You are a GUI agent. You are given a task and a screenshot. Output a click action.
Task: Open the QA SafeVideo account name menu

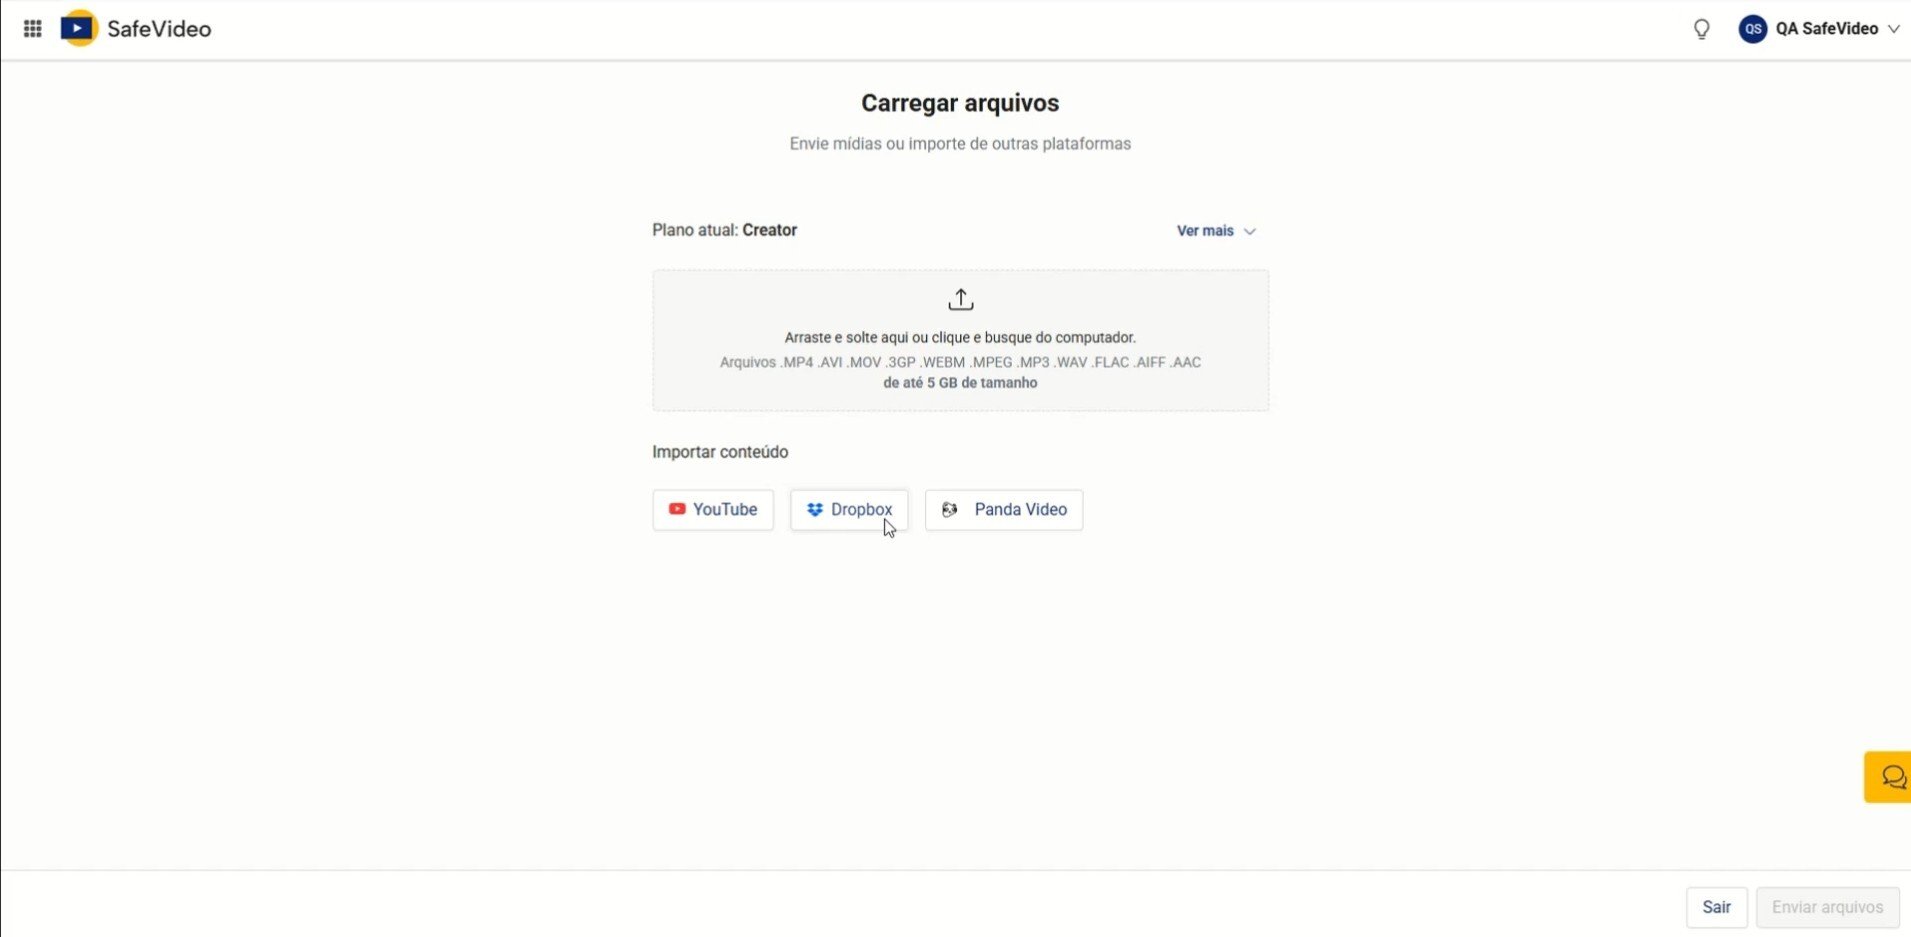pyautogui.click(x=1826, y=29)
